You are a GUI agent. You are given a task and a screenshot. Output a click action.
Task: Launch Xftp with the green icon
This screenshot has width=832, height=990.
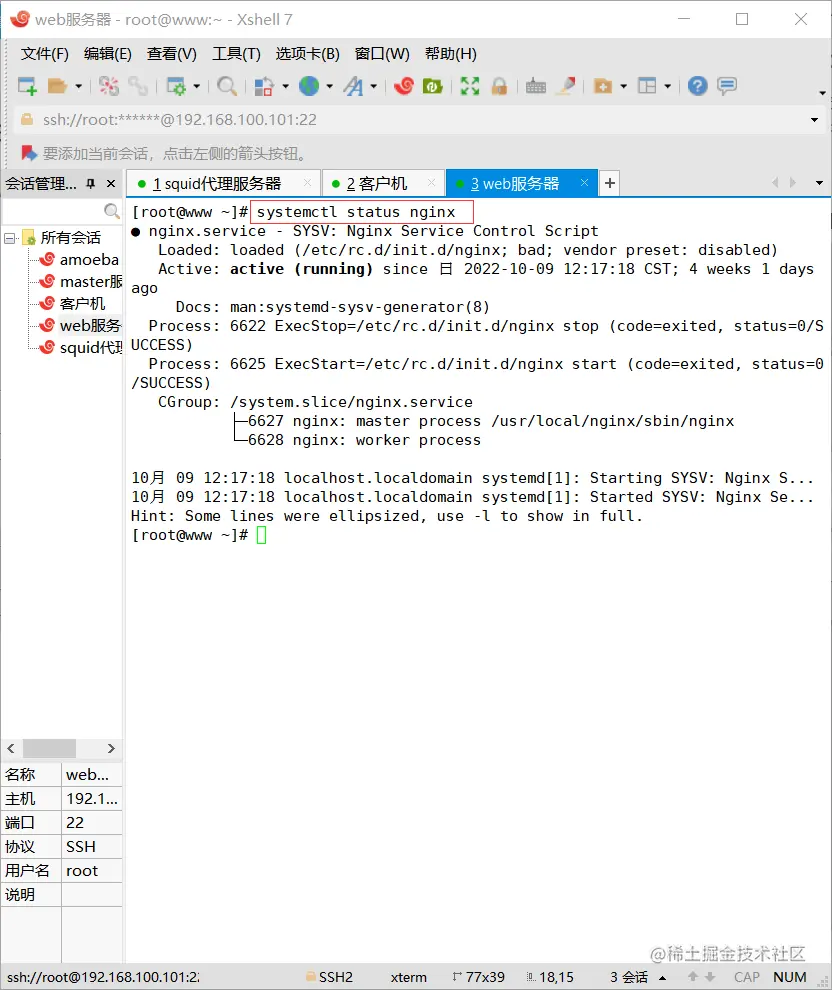click(x=432, y=86)
